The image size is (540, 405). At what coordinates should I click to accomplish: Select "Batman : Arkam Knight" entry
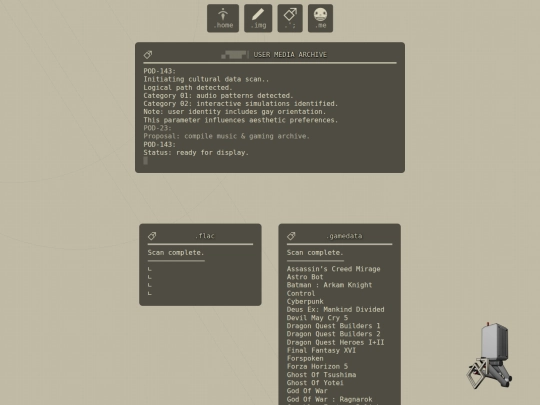329,285
